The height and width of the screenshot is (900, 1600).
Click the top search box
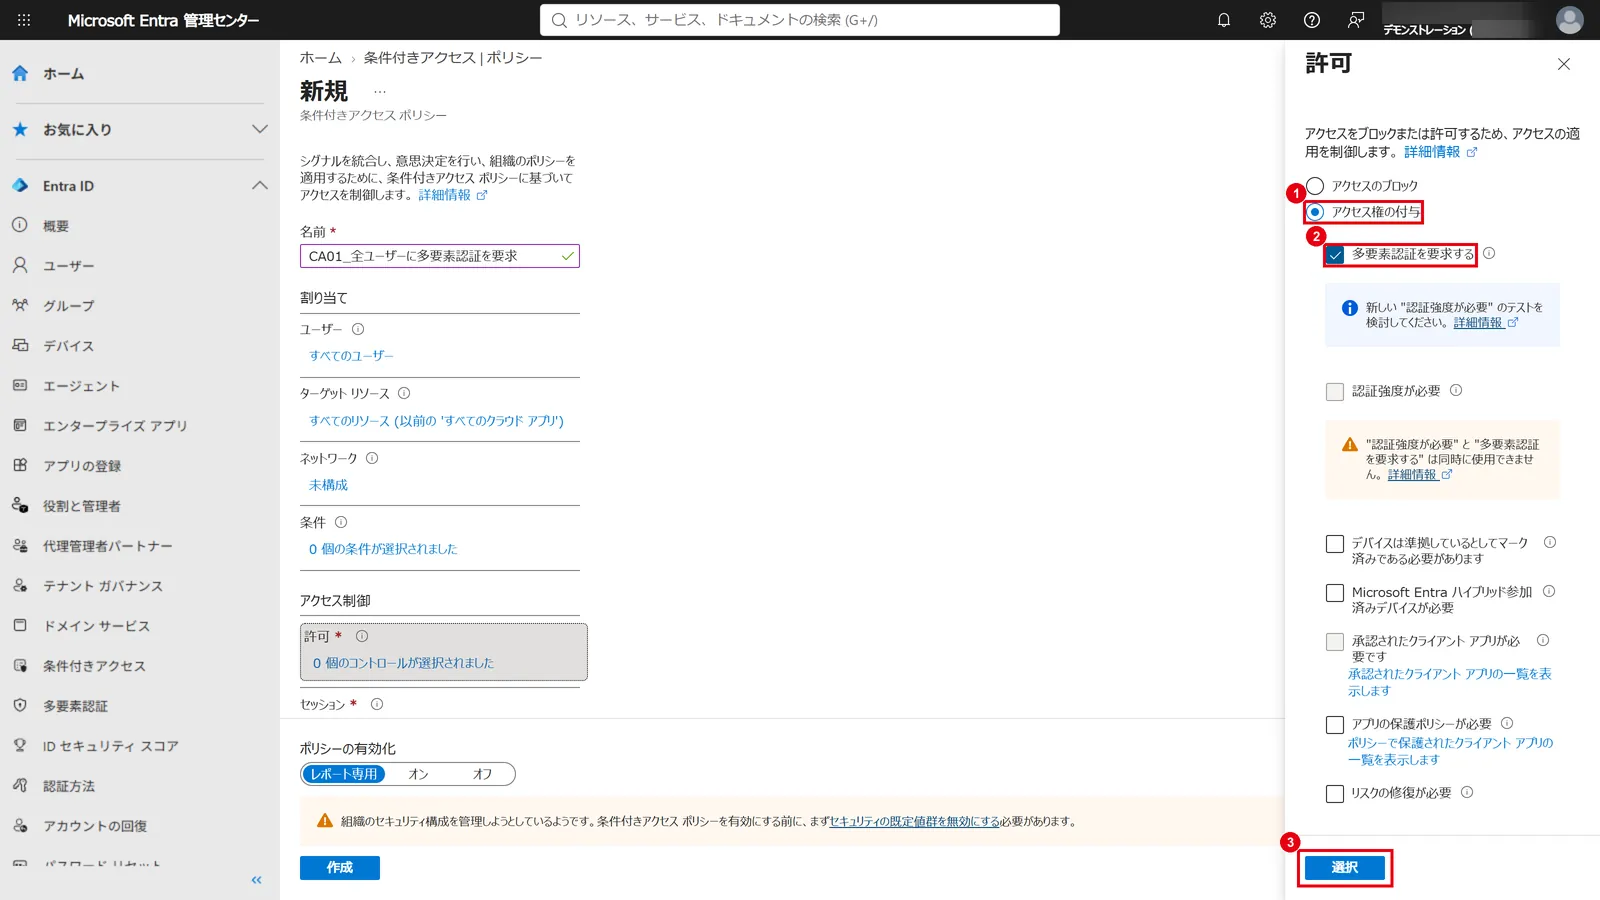point(800,20)
